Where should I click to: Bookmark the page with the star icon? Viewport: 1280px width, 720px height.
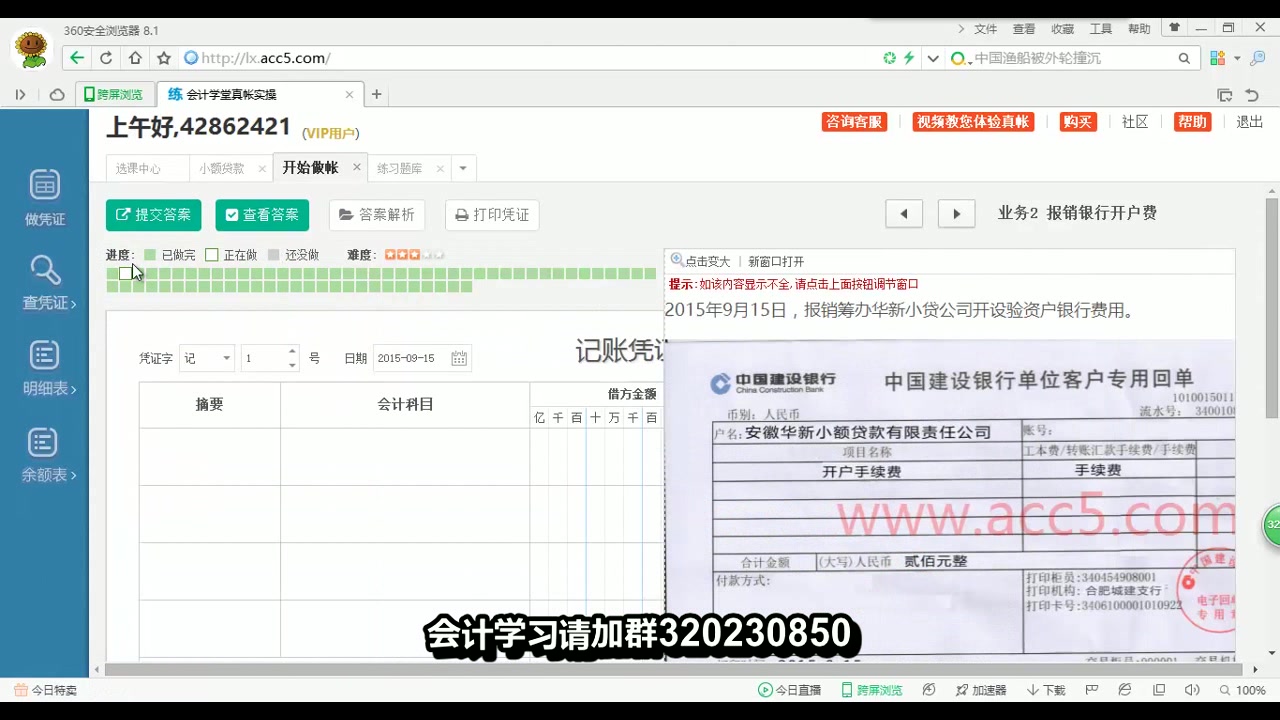(x=164, y=58)
